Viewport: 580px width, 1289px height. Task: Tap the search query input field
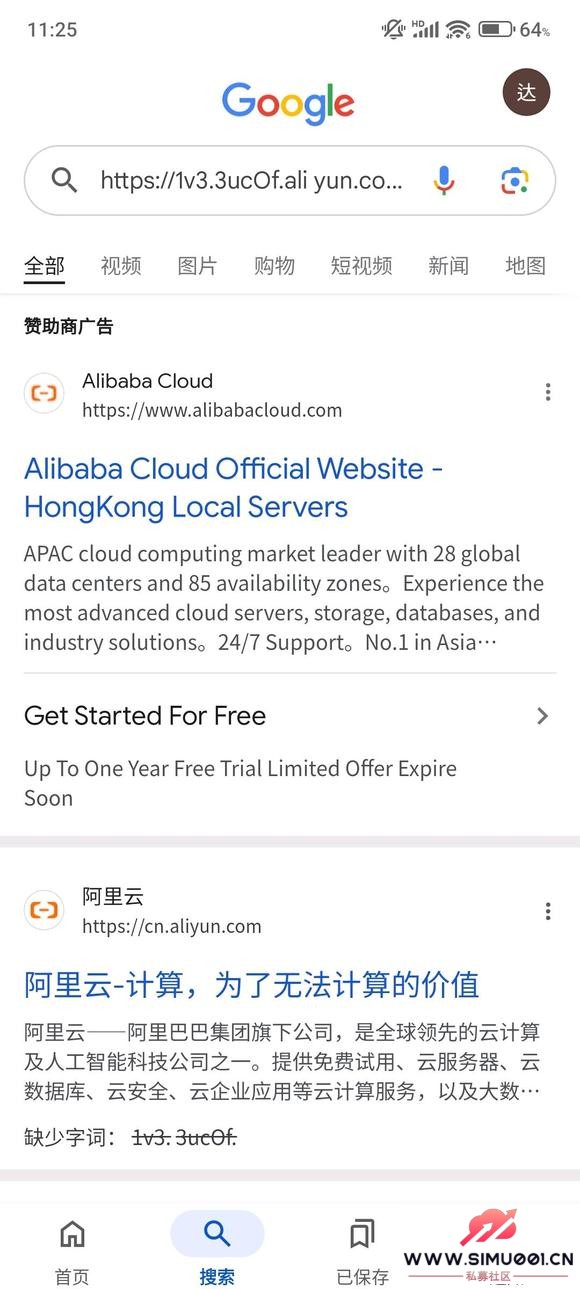[x=252, y=180]
